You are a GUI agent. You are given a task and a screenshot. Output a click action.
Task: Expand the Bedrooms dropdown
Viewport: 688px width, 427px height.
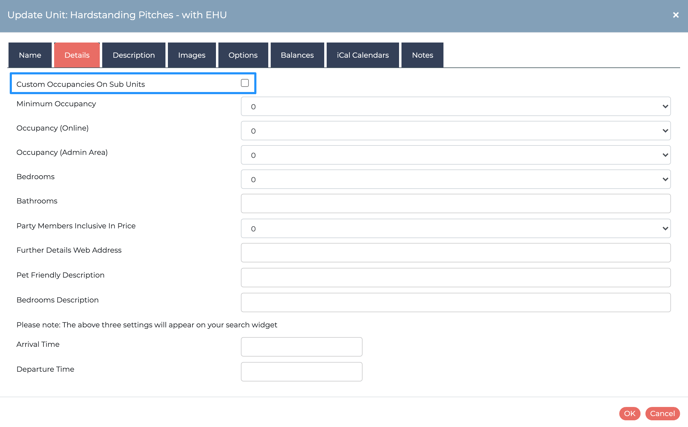coord(455,179)
